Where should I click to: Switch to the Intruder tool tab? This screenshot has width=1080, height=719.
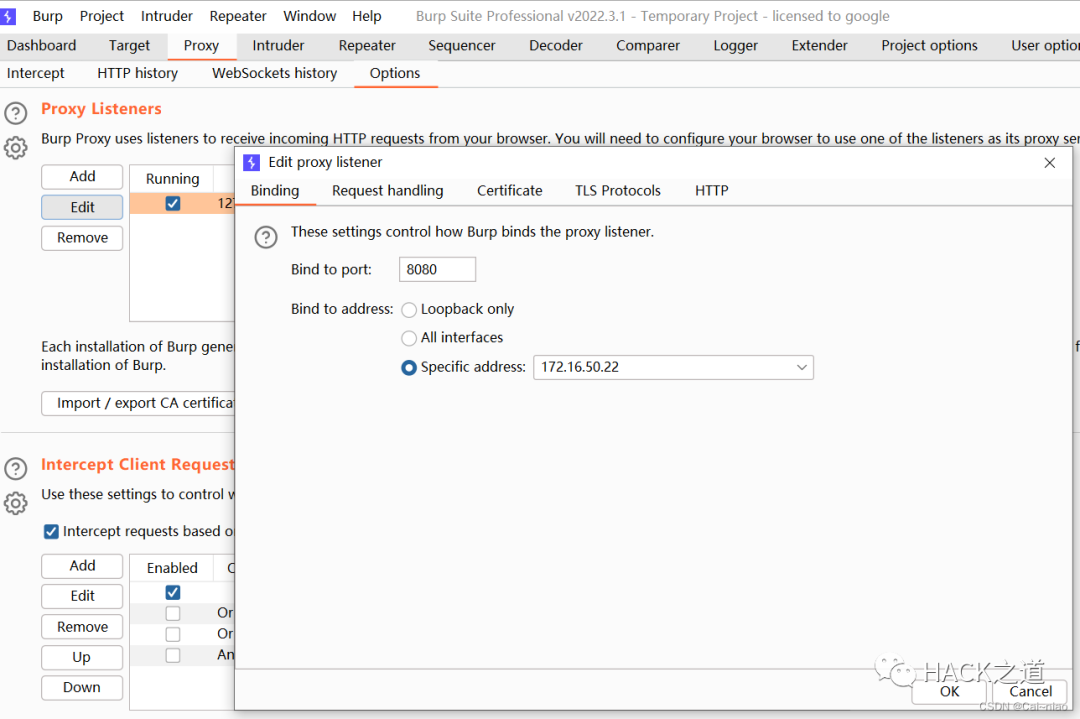click(278, 45)
